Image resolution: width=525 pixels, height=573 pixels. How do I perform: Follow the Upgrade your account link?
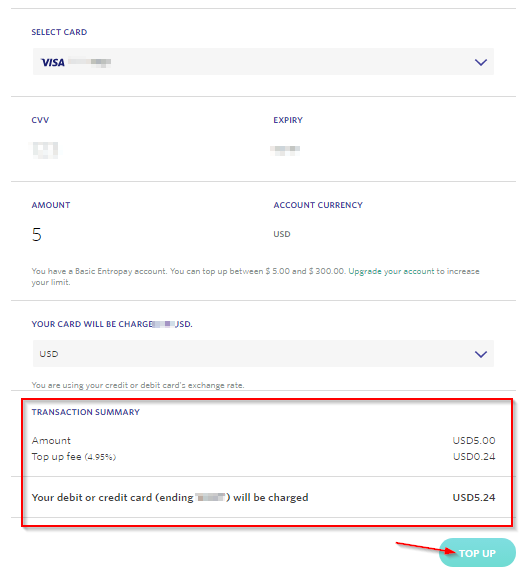391,272
